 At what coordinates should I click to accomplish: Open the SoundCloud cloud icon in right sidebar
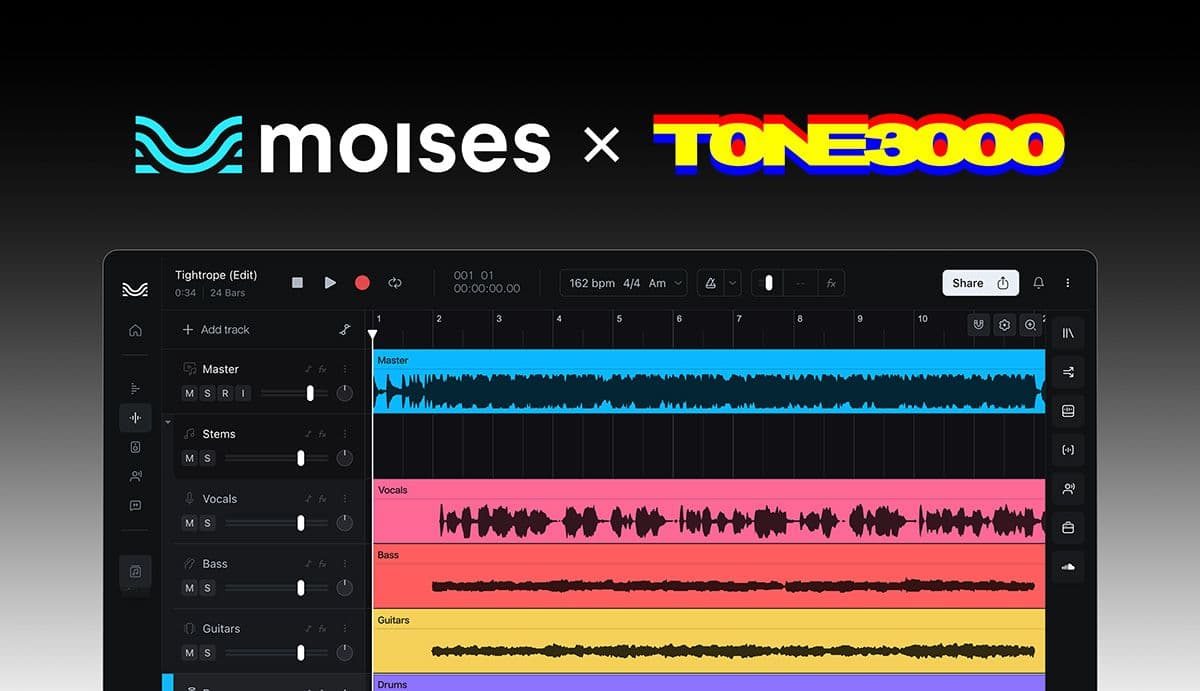tap(1068, 567)
